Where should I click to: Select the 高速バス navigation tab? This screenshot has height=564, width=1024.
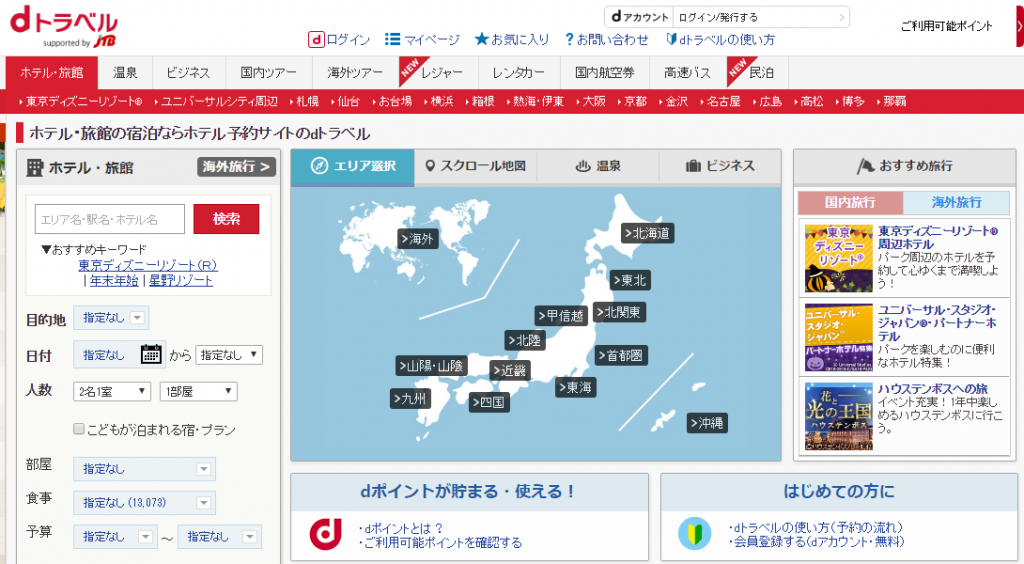click(x=688, y=72)
